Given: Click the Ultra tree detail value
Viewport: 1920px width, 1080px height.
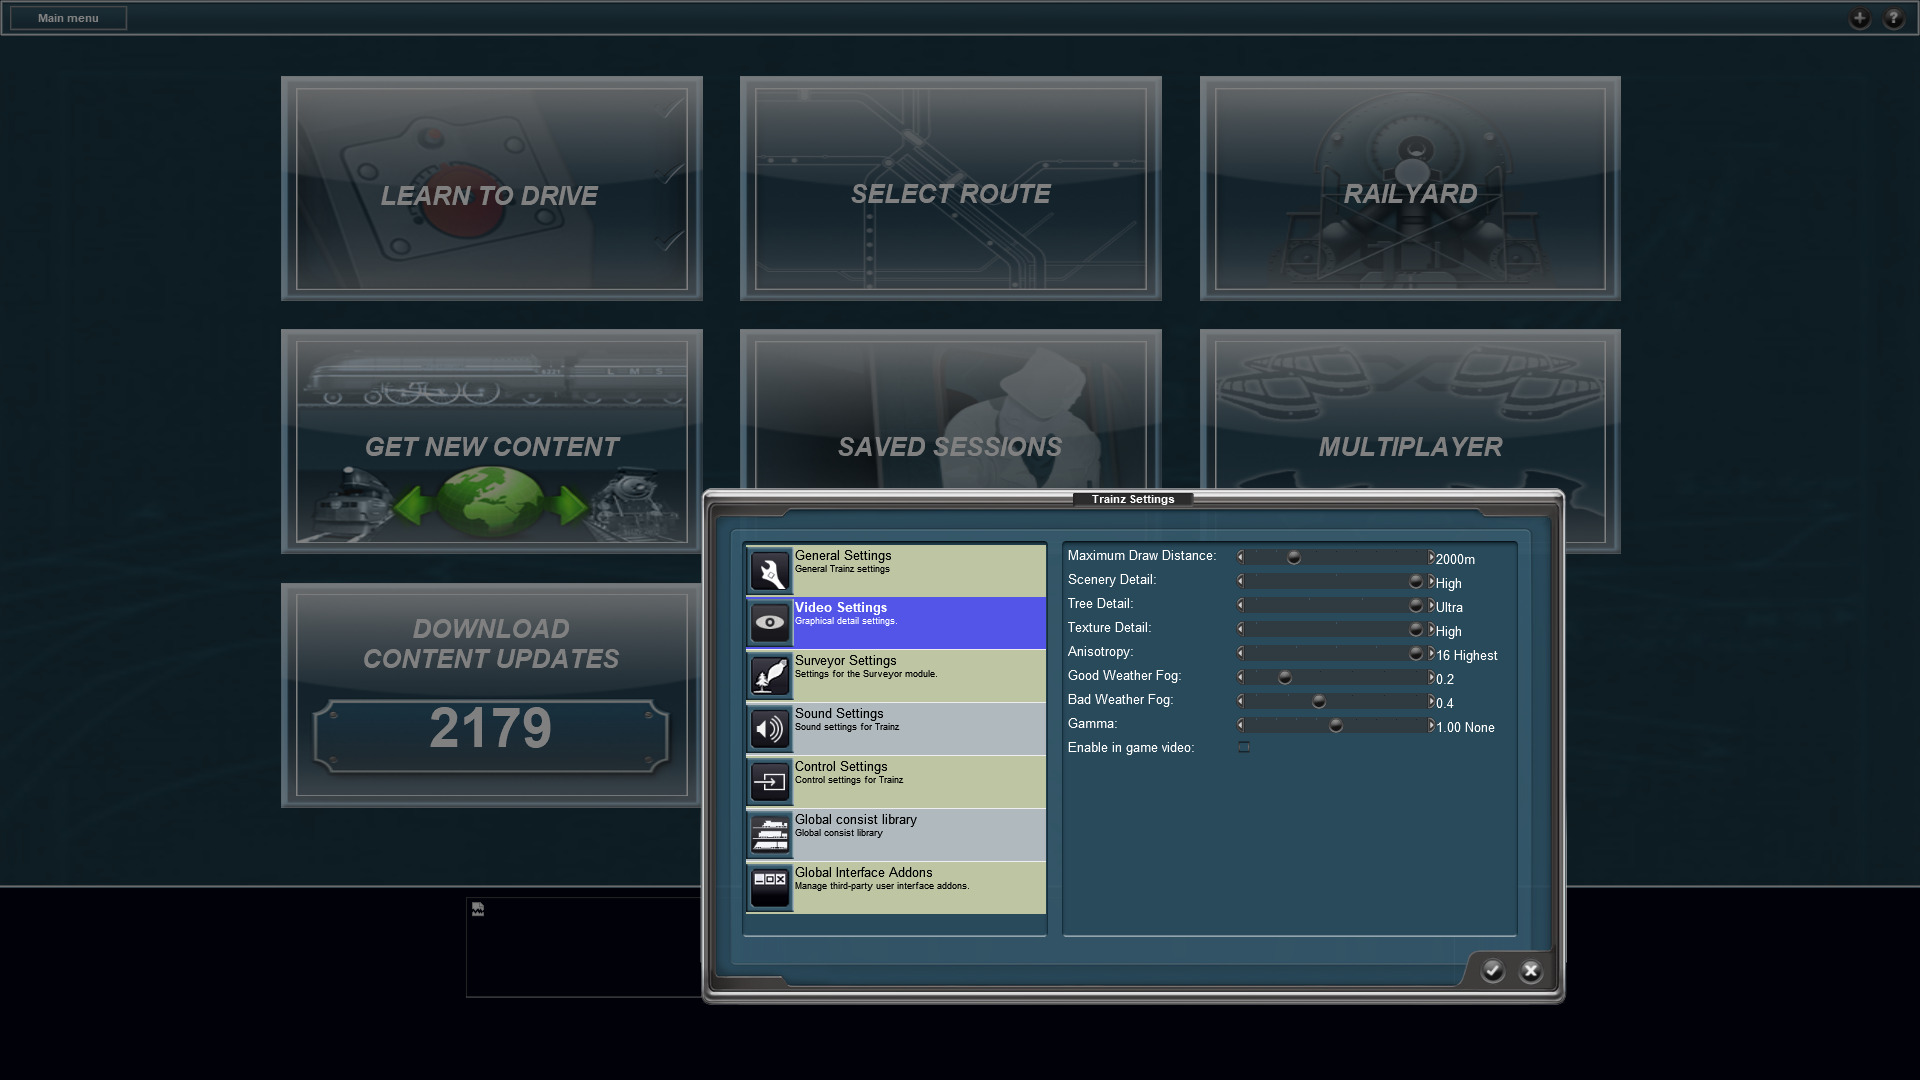Looking at the screenshot, I should 1449,607.
